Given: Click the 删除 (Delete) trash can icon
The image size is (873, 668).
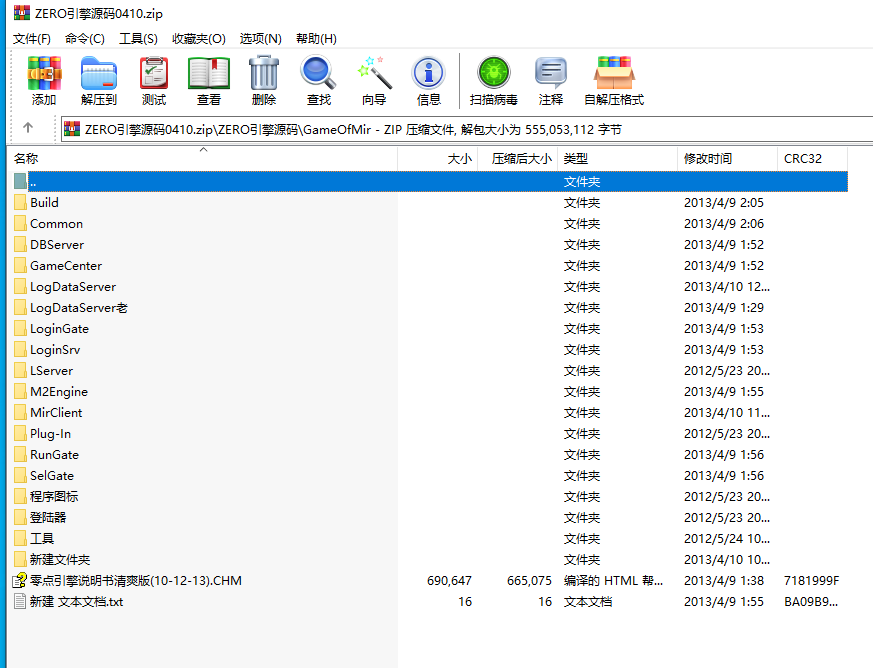Looking at the screenshot, I should point(263,73).
